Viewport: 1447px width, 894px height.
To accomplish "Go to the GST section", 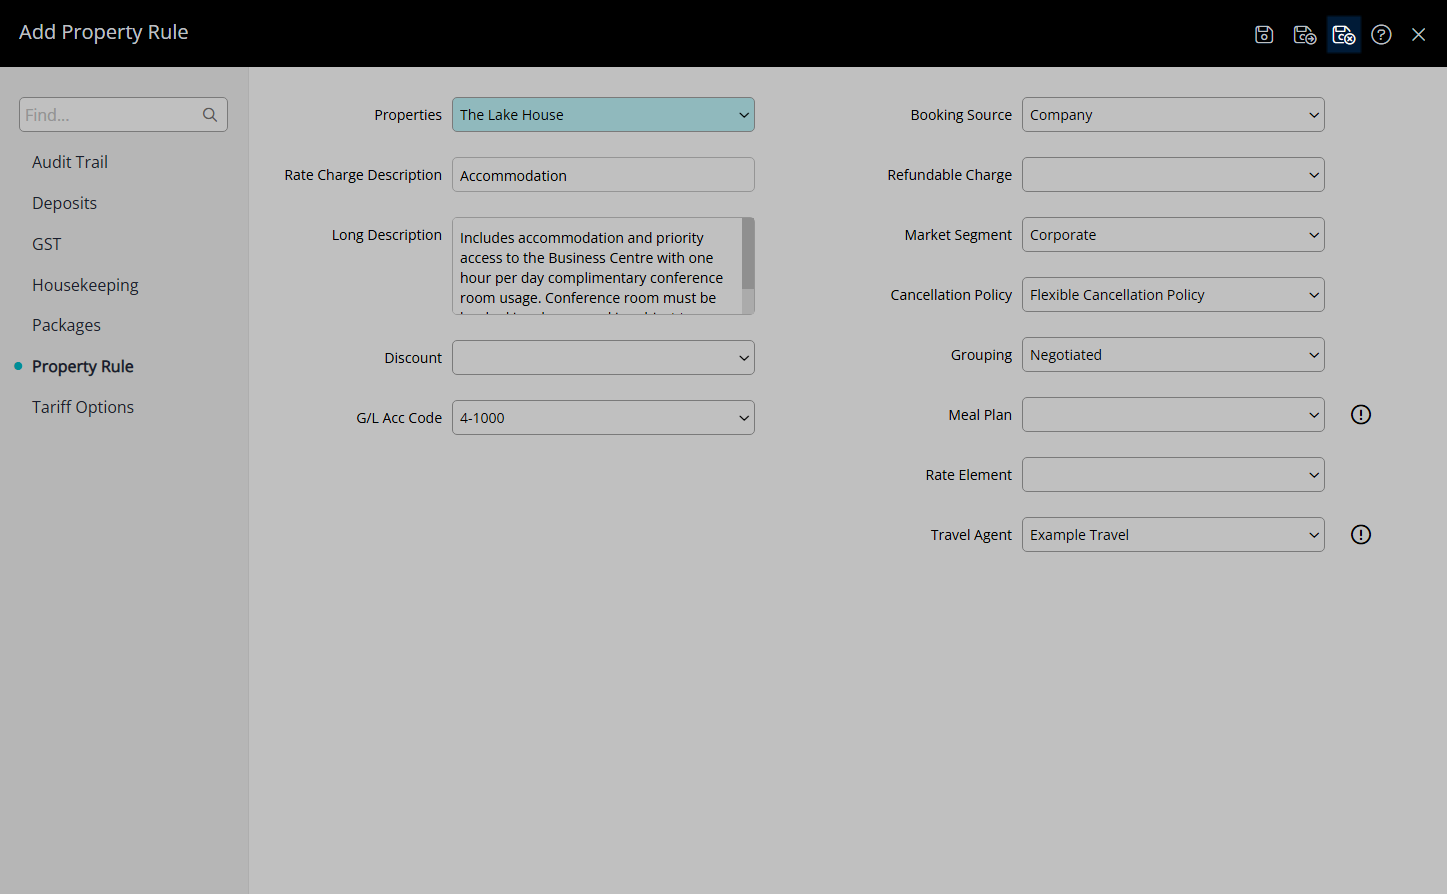I will tap(46, 244).
